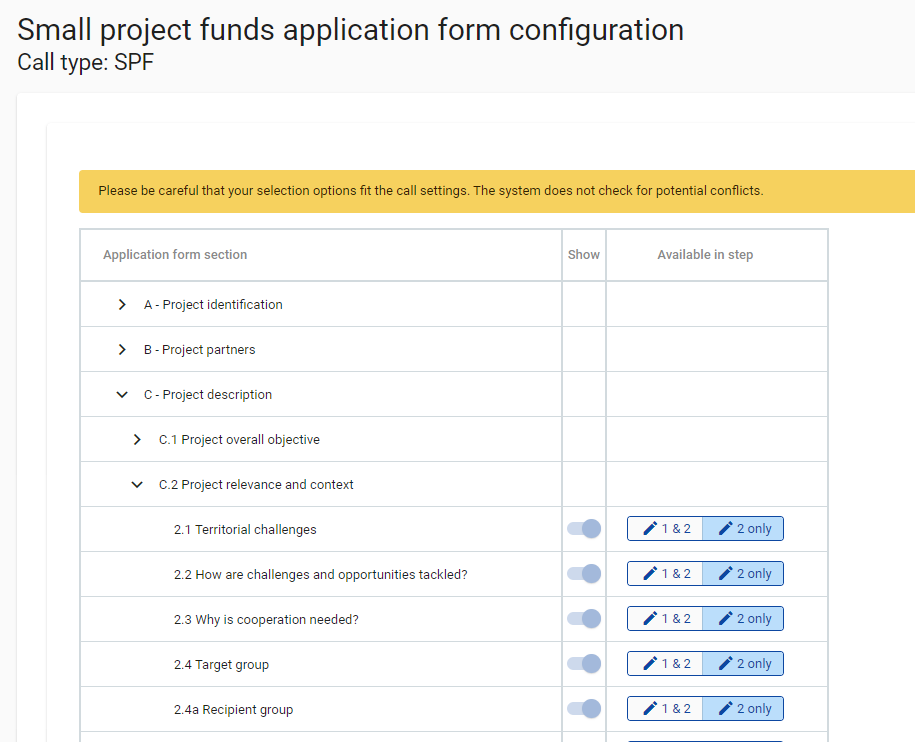Pick '2 only' step for 2.4 Target group
This screenshot has width=915, height=742.
pyautogui.click(x=744, y=664)
